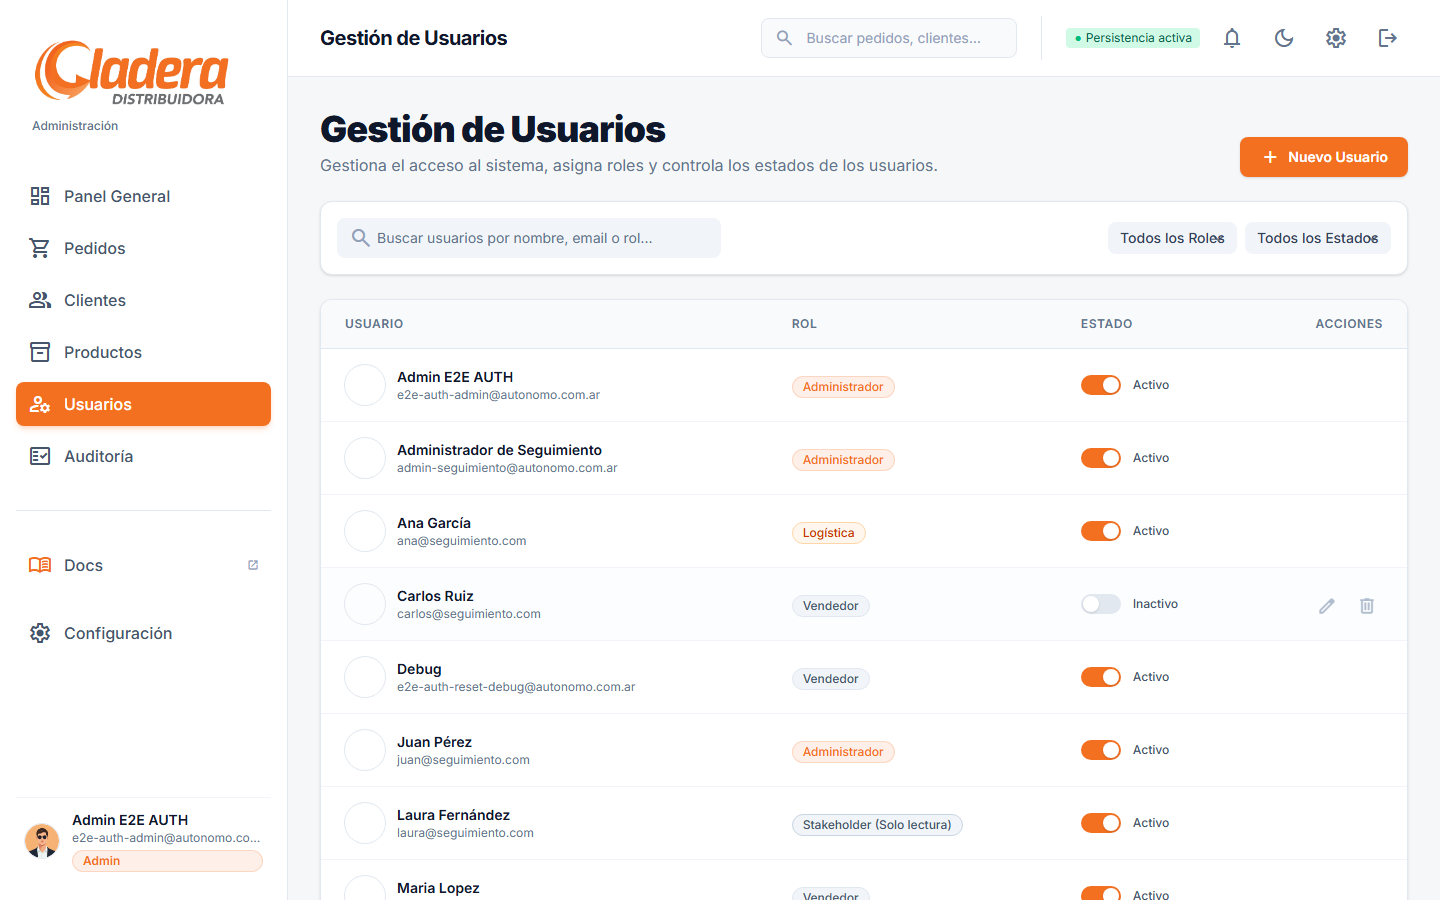Activate Carlos Ruiz's Inactivo switch
The height and width of the screenshot is (900, 1440).
point(1101,604)
